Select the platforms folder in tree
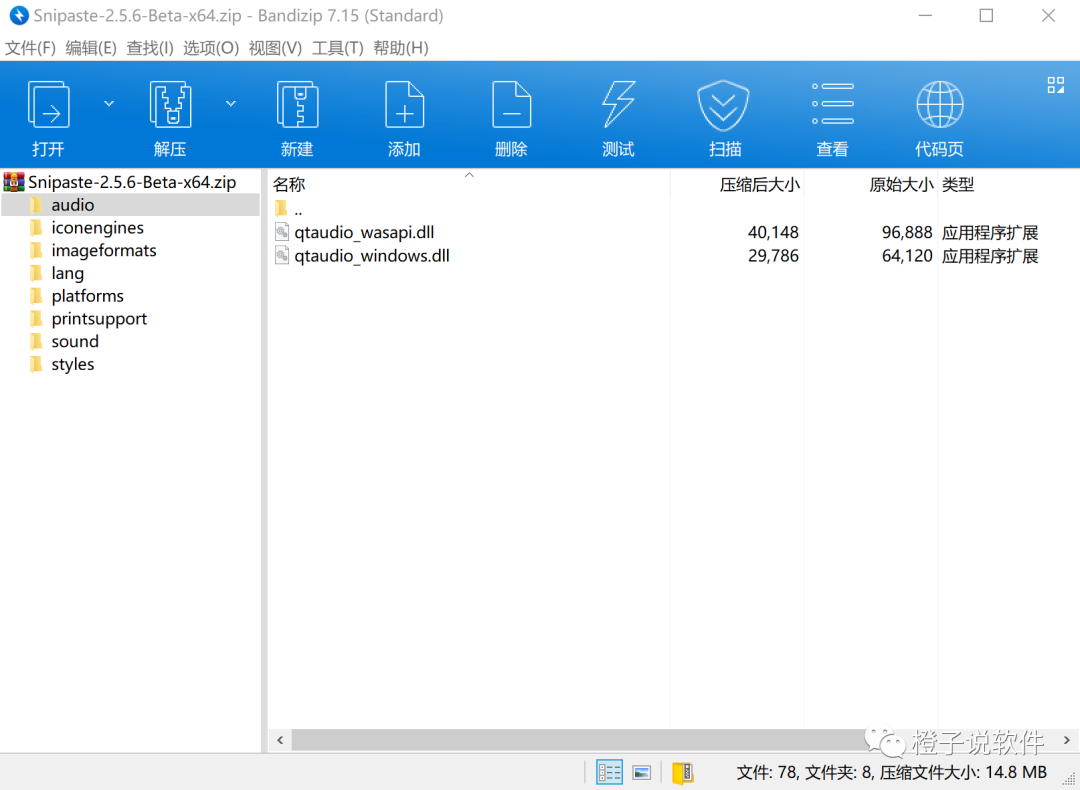The image size is (1080, 790). pyautogui.click(x=87, y=296)
